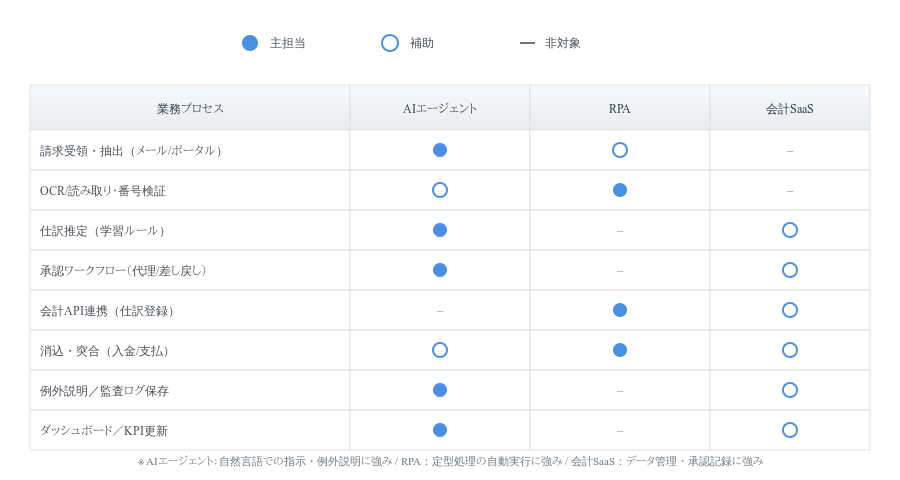Click the AIエージェント column header

(x=440, y=108)
